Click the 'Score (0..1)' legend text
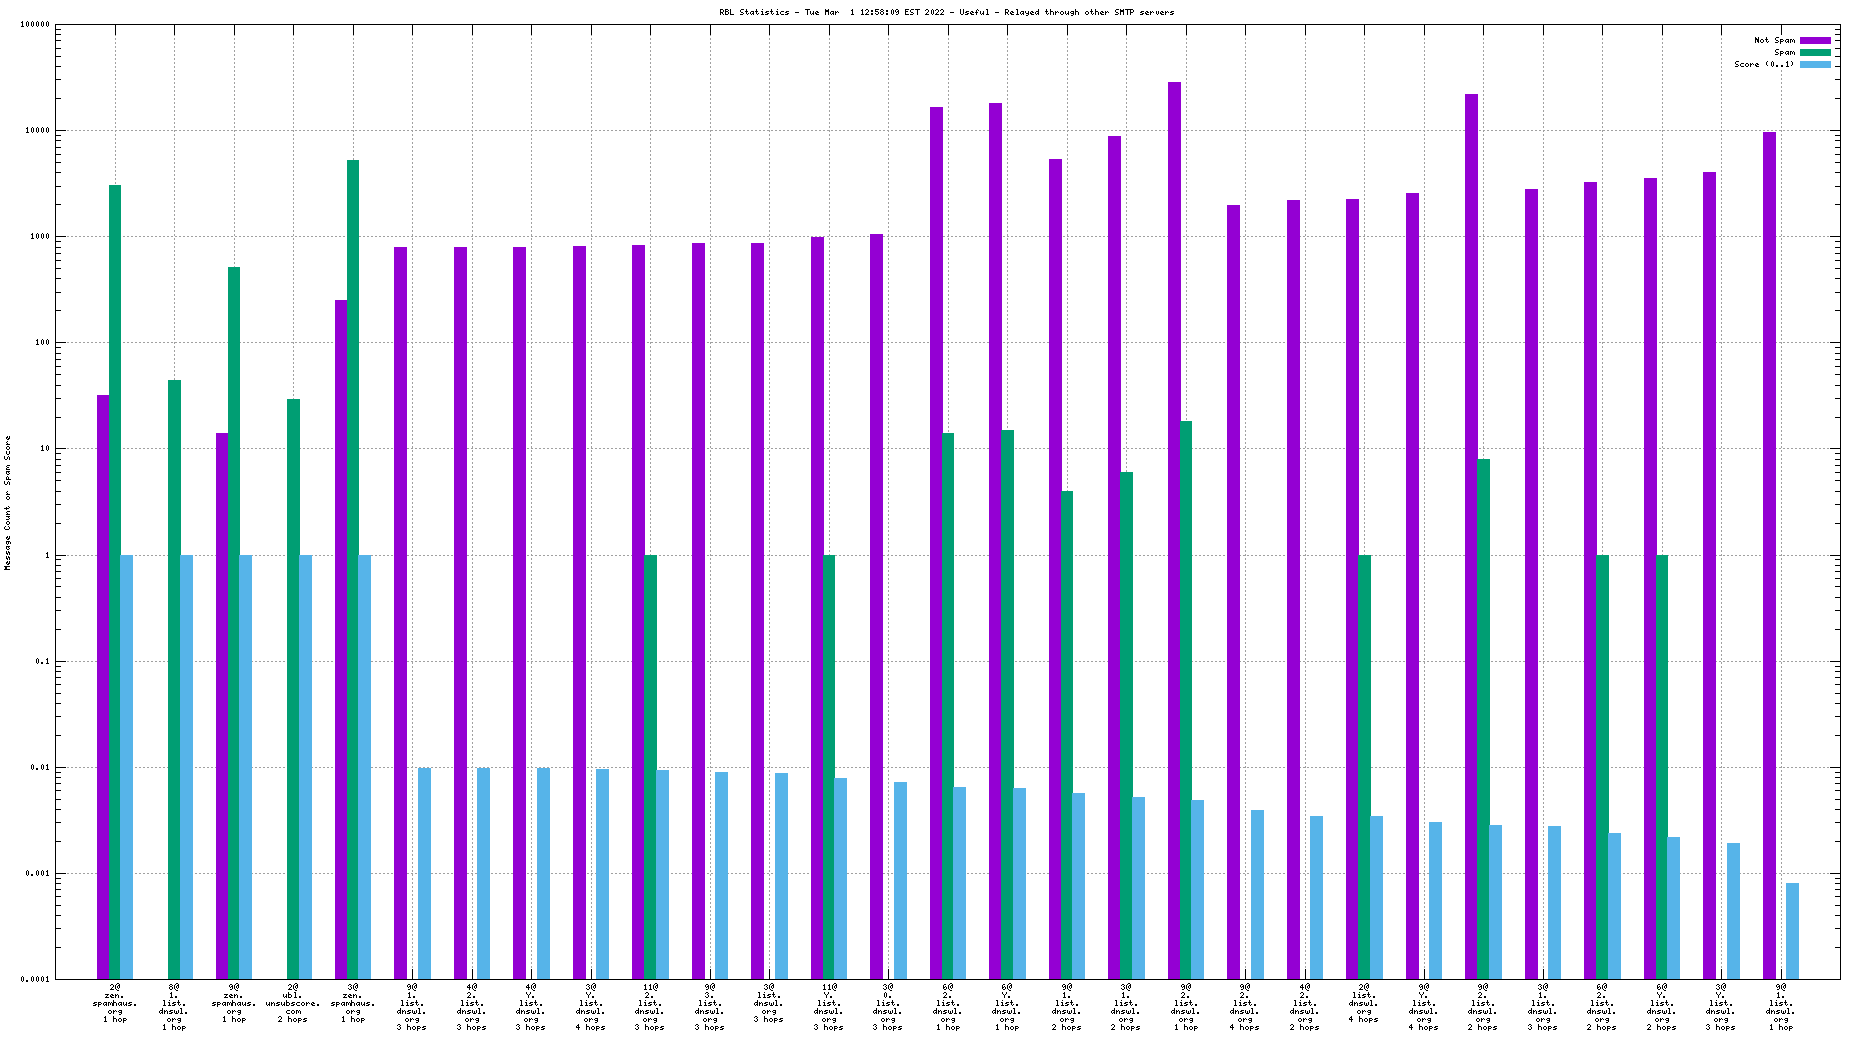 1764,64
